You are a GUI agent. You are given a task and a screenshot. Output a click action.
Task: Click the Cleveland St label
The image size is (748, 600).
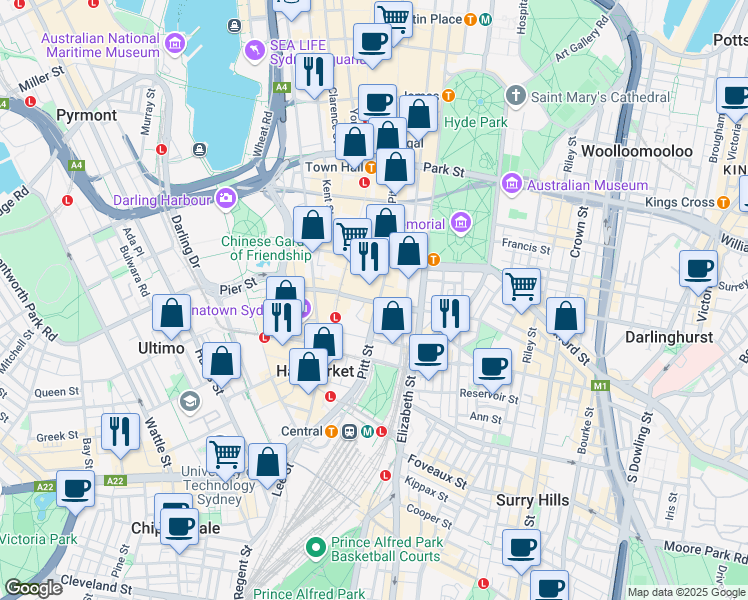(x=96, y=583)
